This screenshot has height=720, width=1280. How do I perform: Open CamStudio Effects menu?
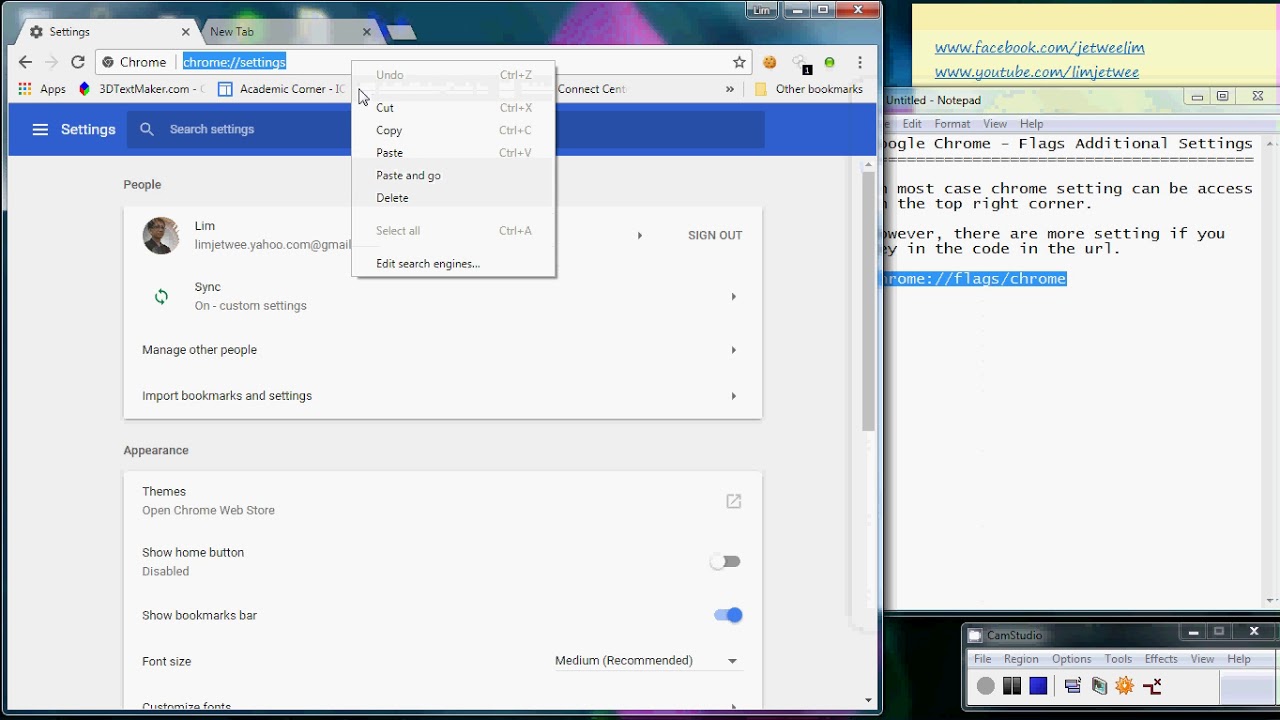tap(1161, 659)
